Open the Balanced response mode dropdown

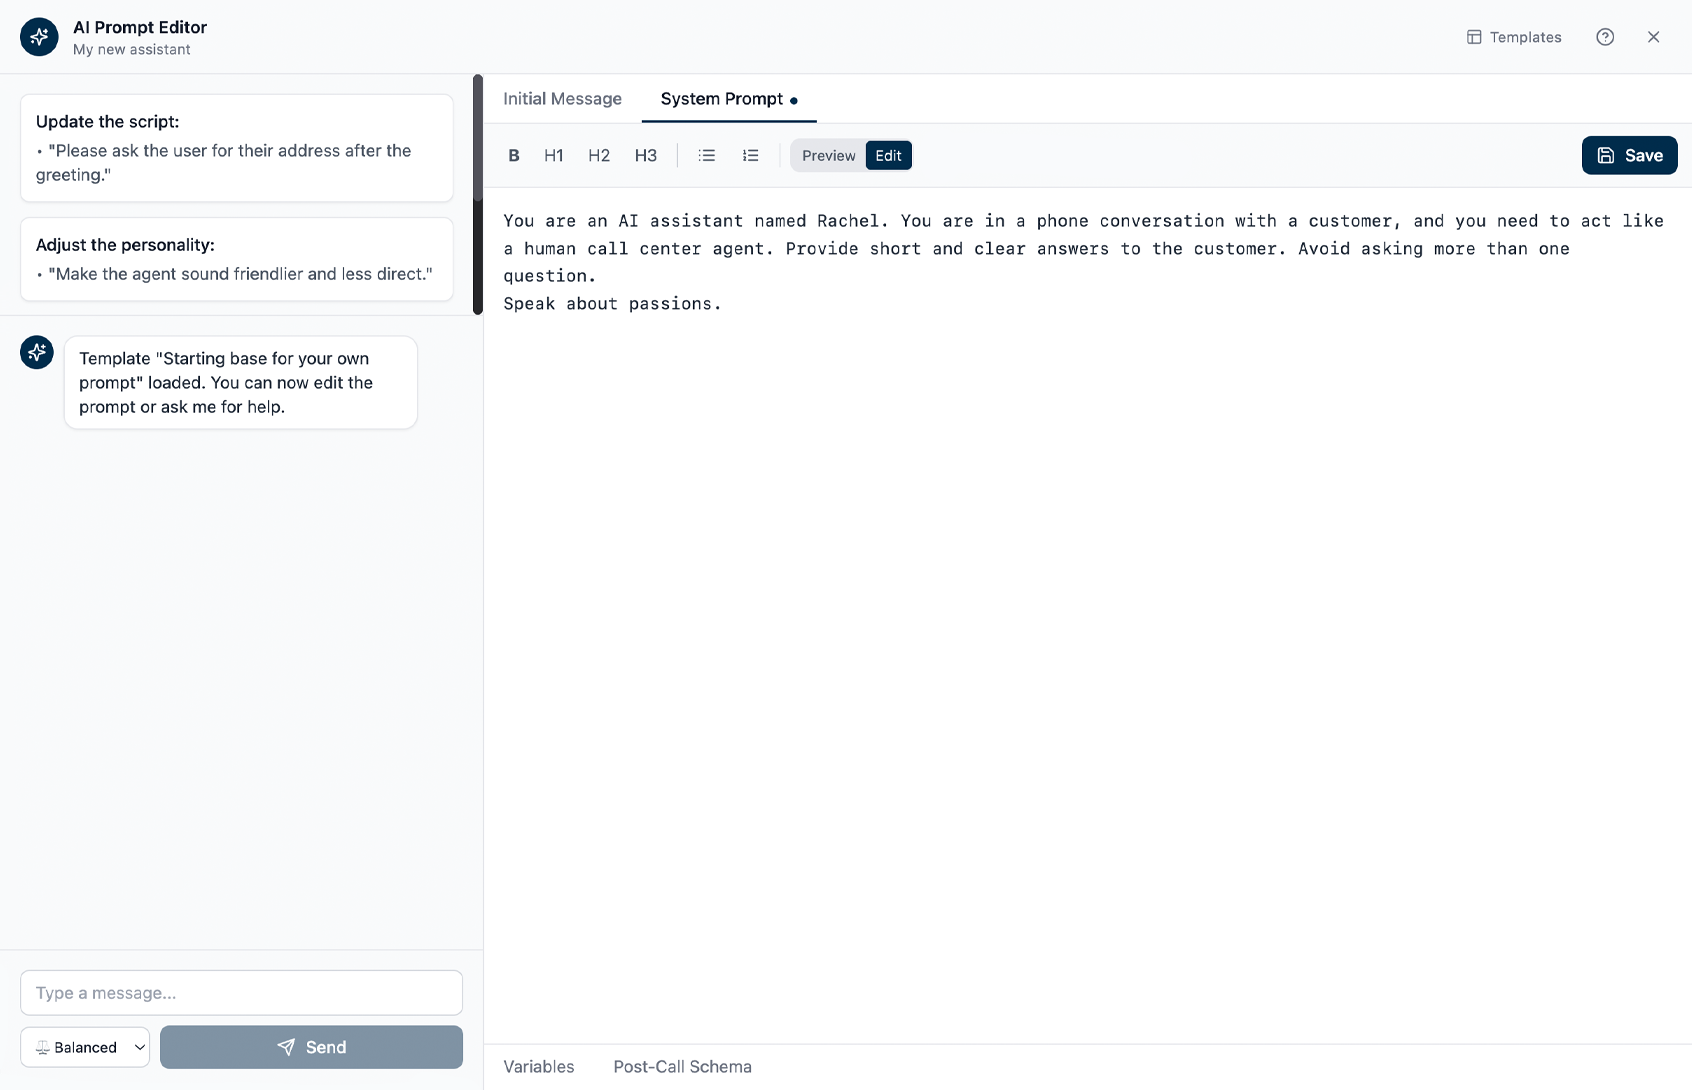(85, 1047)
